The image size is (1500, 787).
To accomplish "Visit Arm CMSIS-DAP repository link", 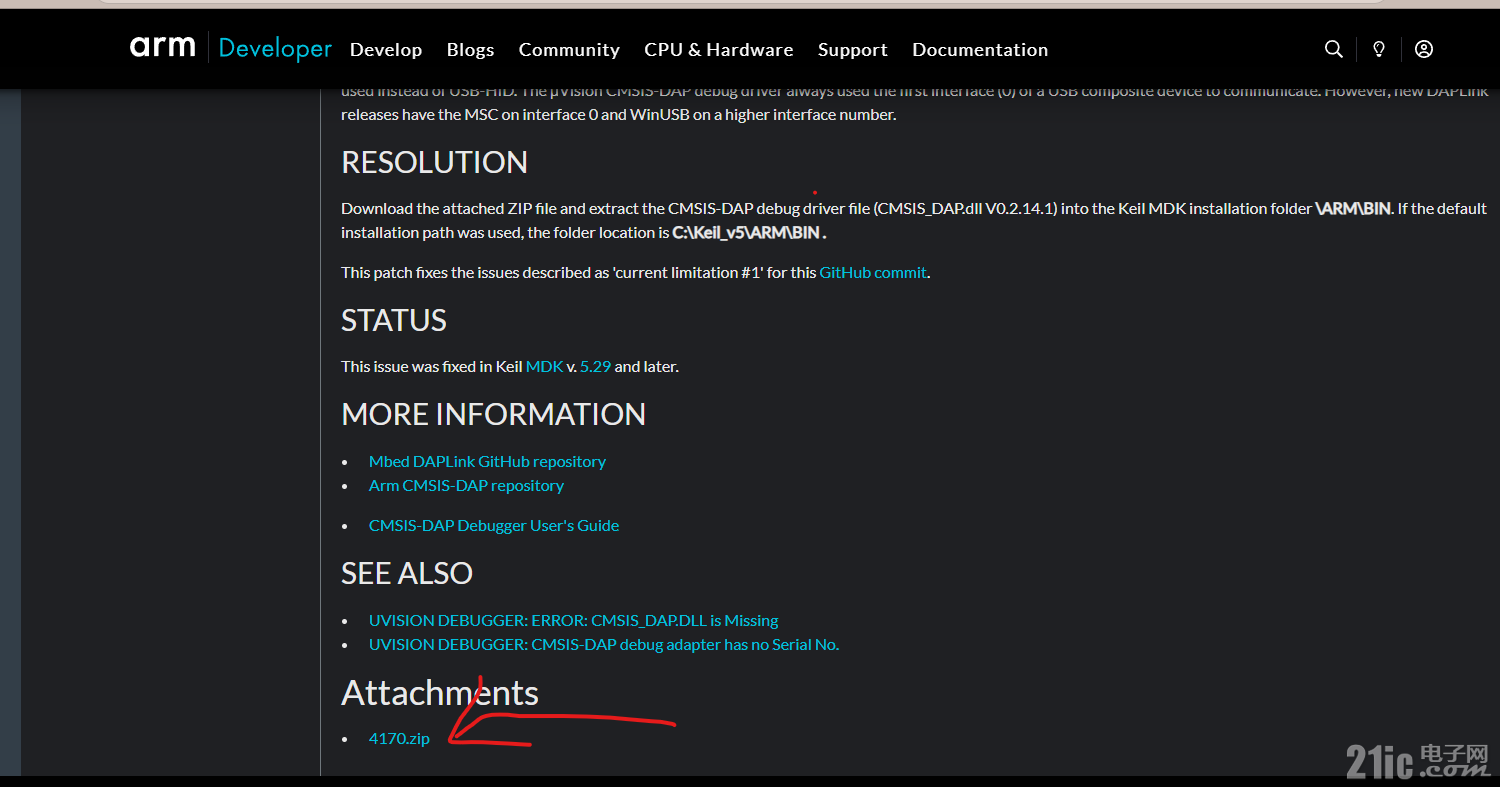I will (x=466, y=485).
